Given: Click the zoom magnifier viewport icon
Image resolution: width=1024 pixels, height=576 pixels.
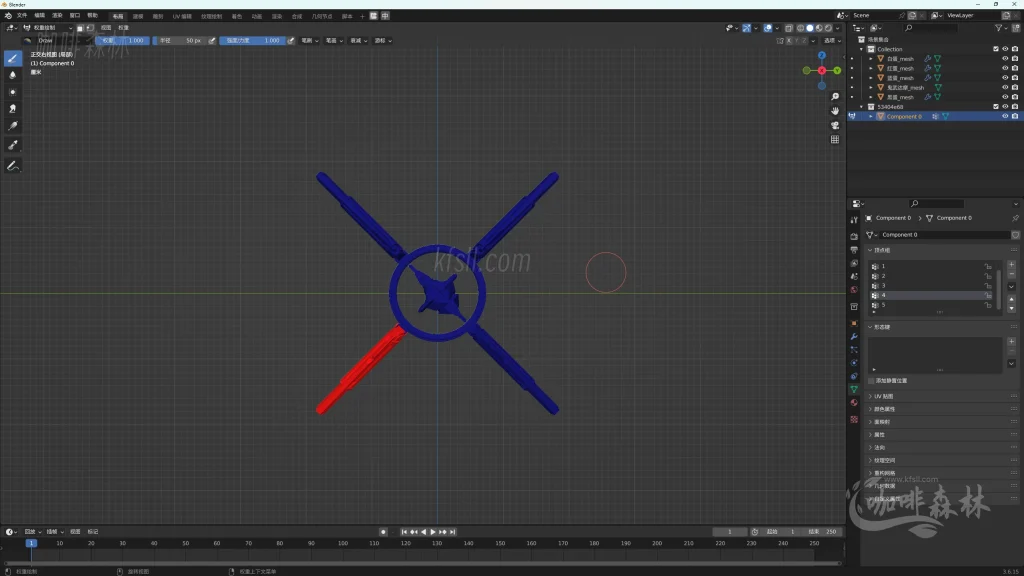Looking at the screenshot, I should click(x=835, y=97).
